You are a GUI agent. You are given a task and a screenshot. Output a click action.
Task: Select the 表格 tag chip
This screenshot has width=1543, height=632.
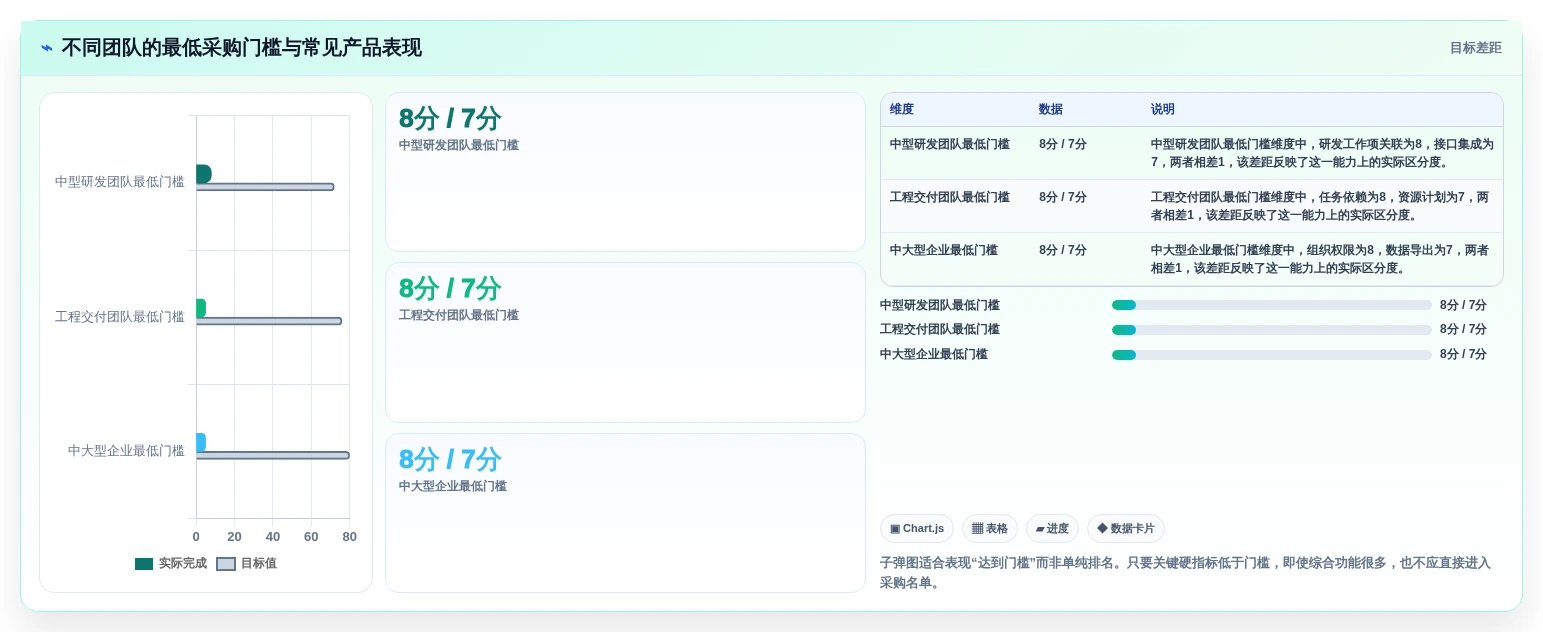990,528
